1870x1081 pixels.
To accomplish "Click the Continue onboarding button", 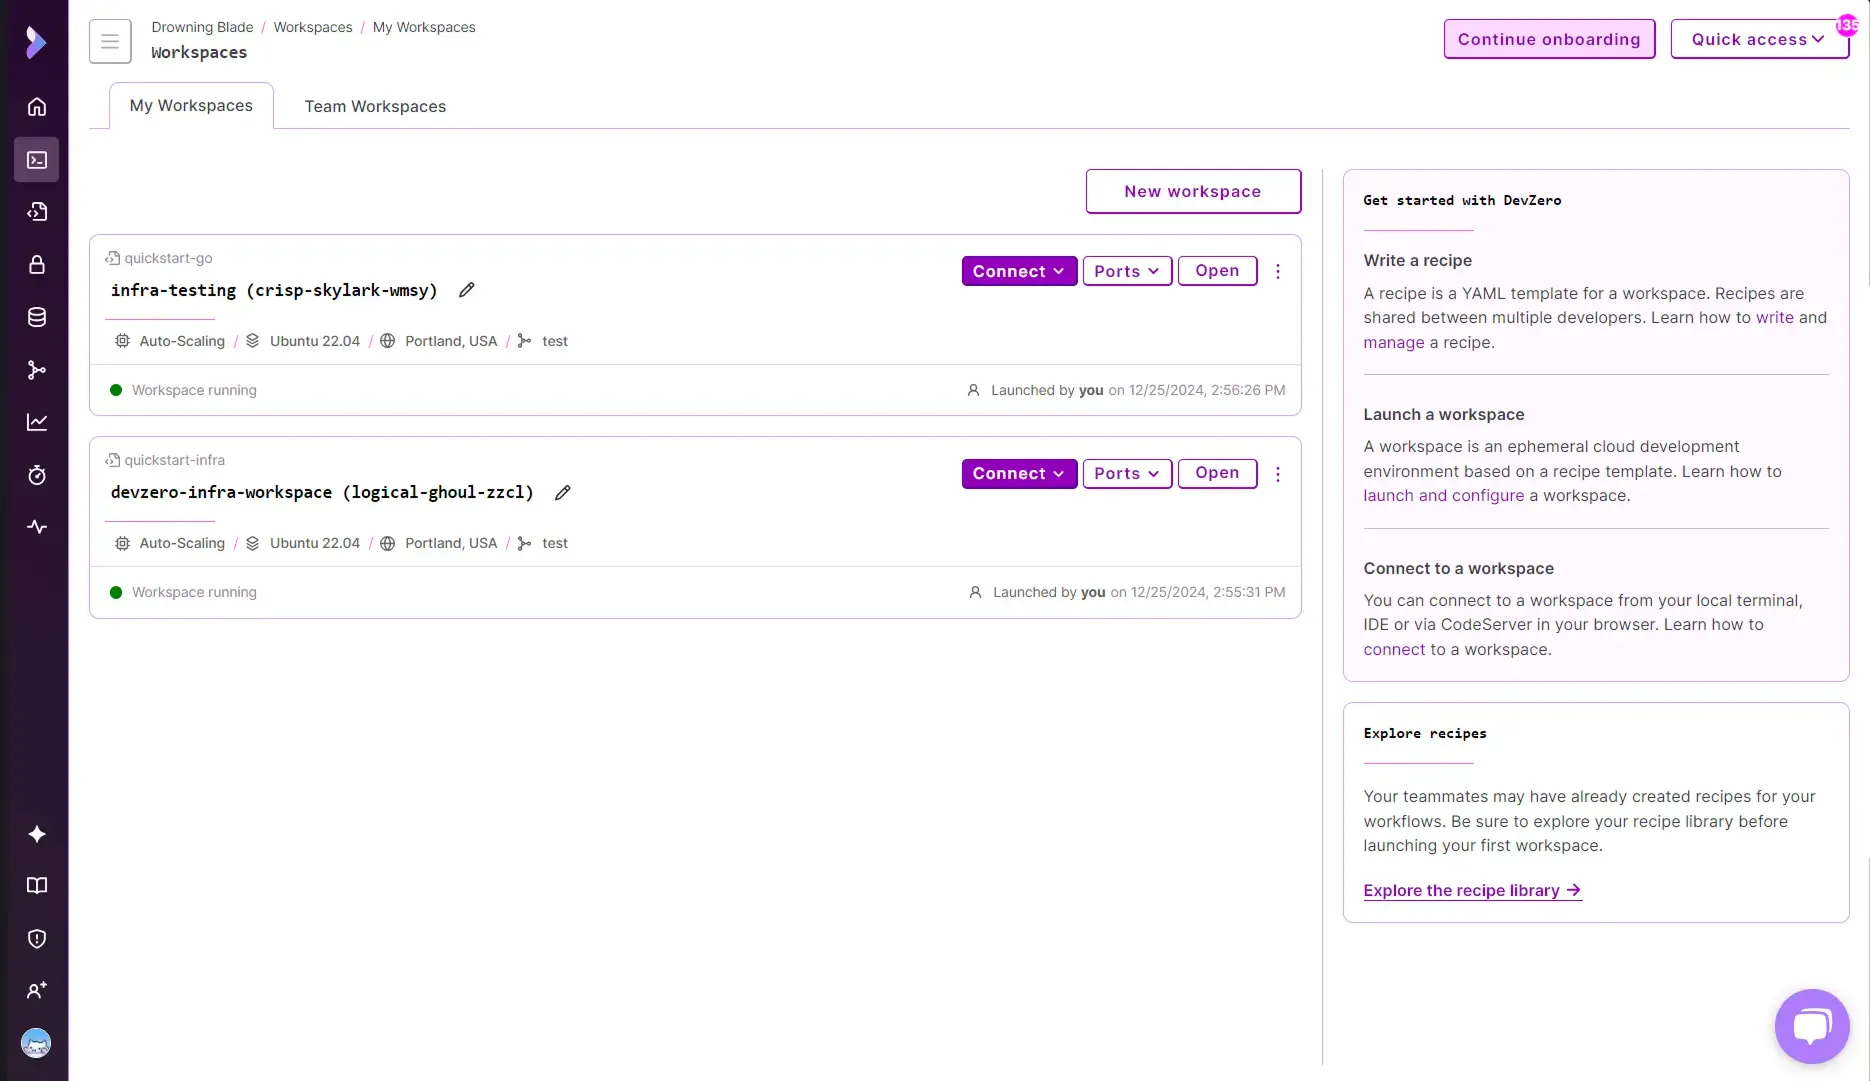I will point(1548,39).
